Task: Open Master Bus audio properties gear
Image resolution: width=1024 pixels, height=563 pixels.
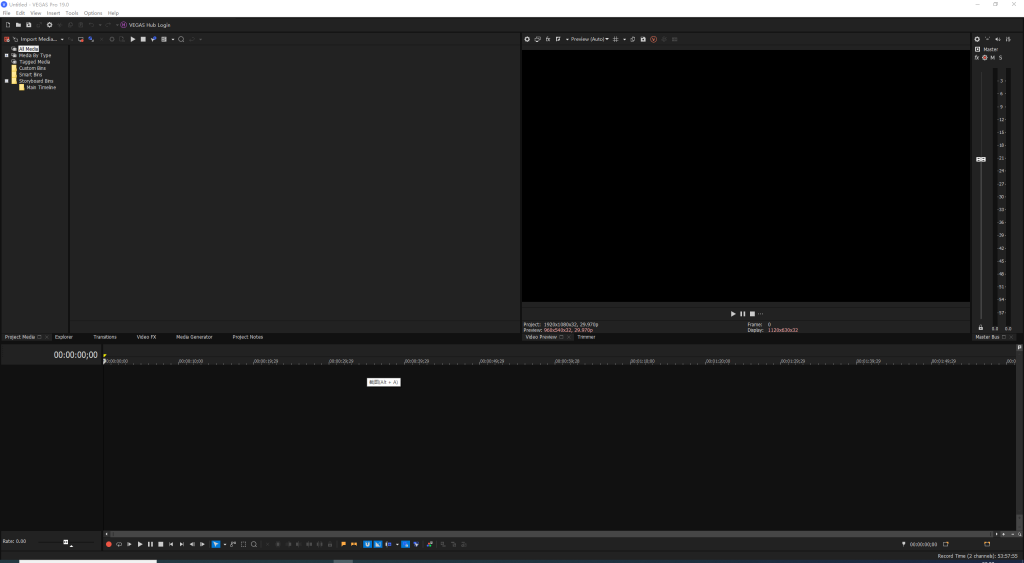Action: (977, 39)
